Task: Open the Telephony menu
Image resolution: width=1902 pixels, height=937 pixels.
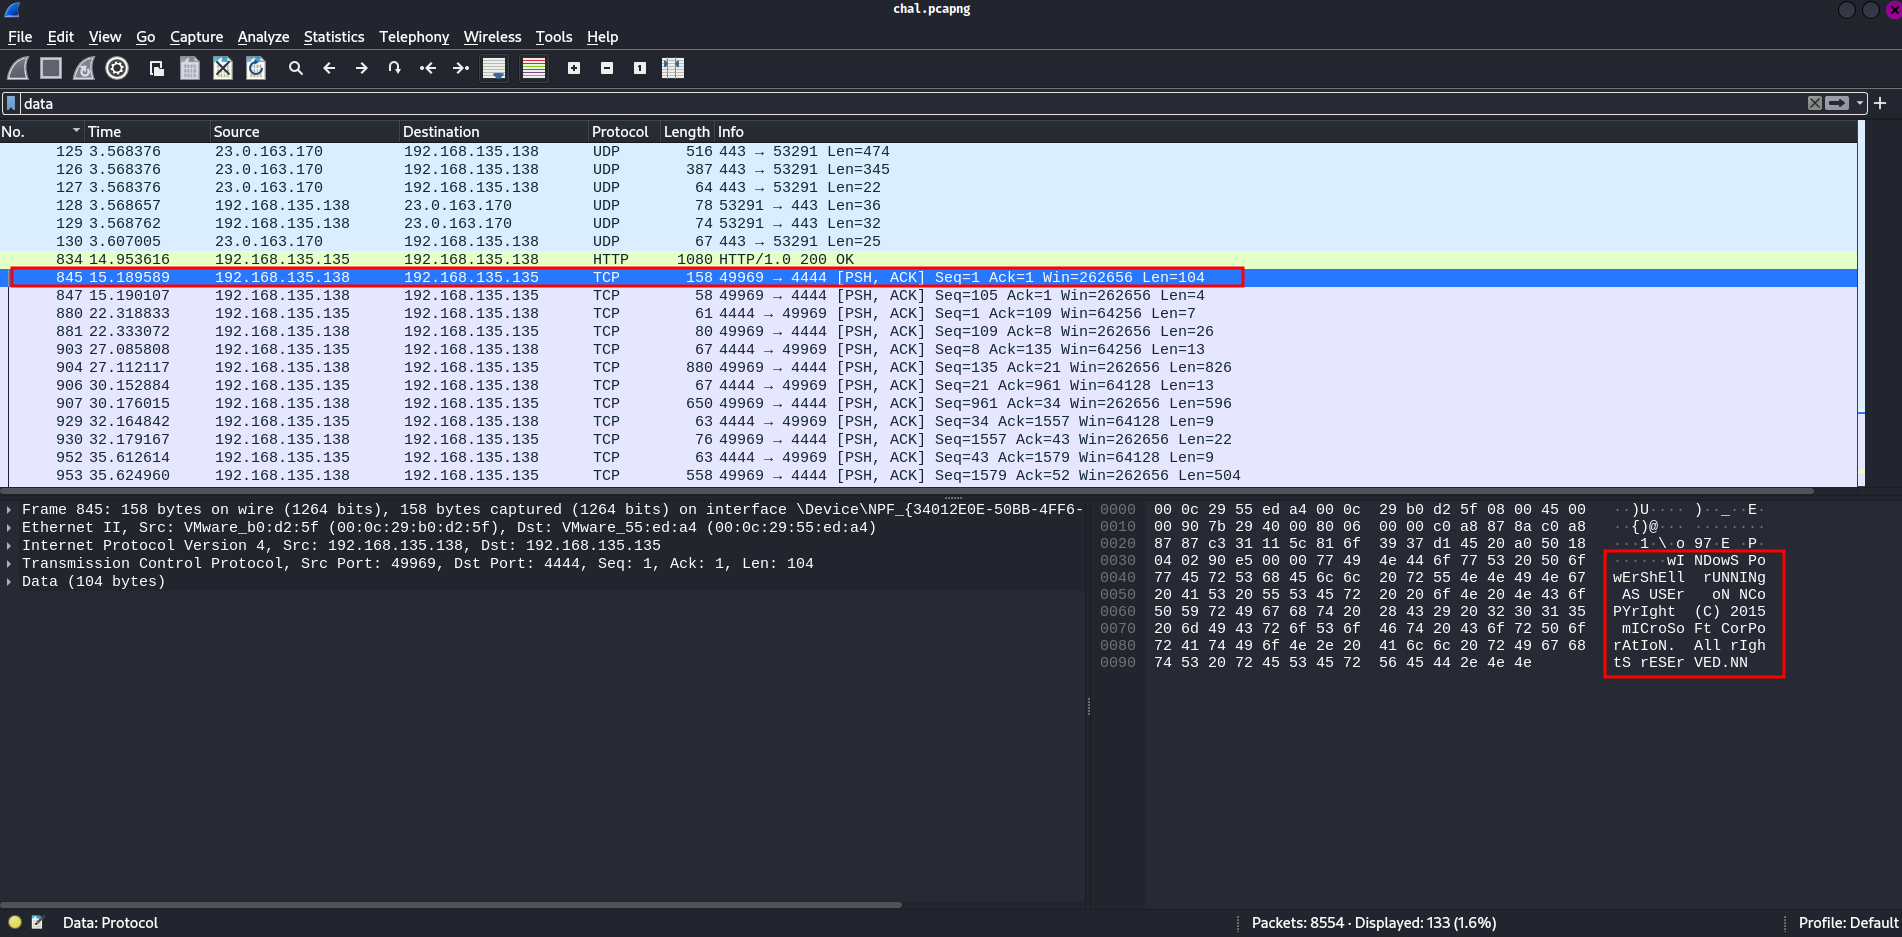Action: click(414, 37)
